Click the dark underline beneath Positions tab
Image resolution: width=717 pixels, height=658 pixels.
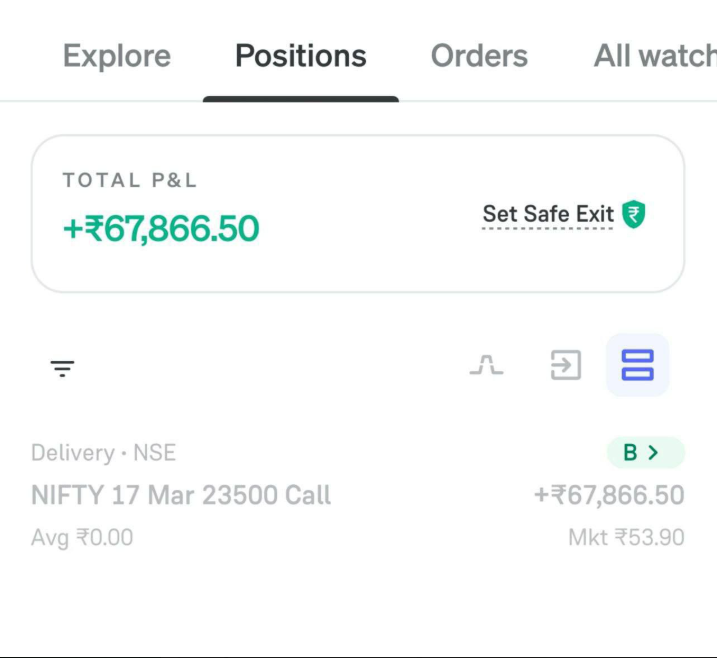(x=300, y=99)
